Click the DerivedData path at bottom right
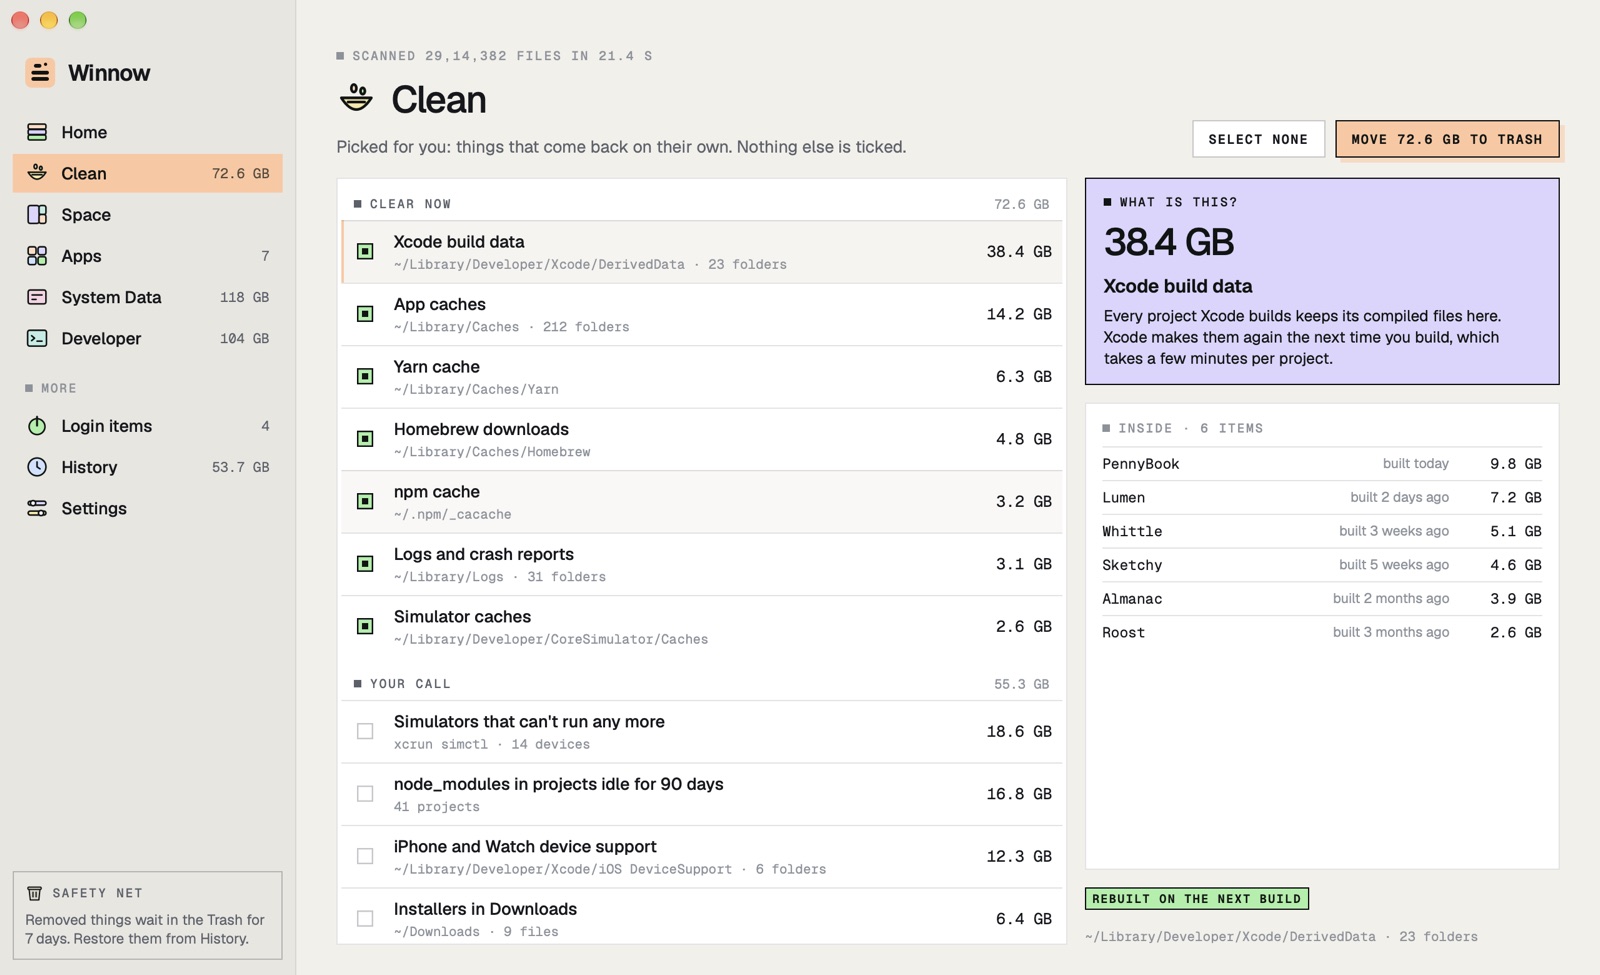This screenshot has width=1600, height=975. [x=1281, y=937]
